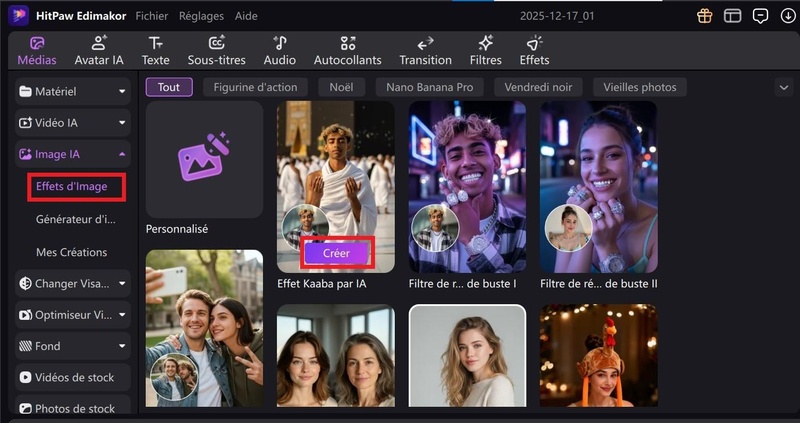
Task: Open the Texte tool tab
Action: click(156, 51)
